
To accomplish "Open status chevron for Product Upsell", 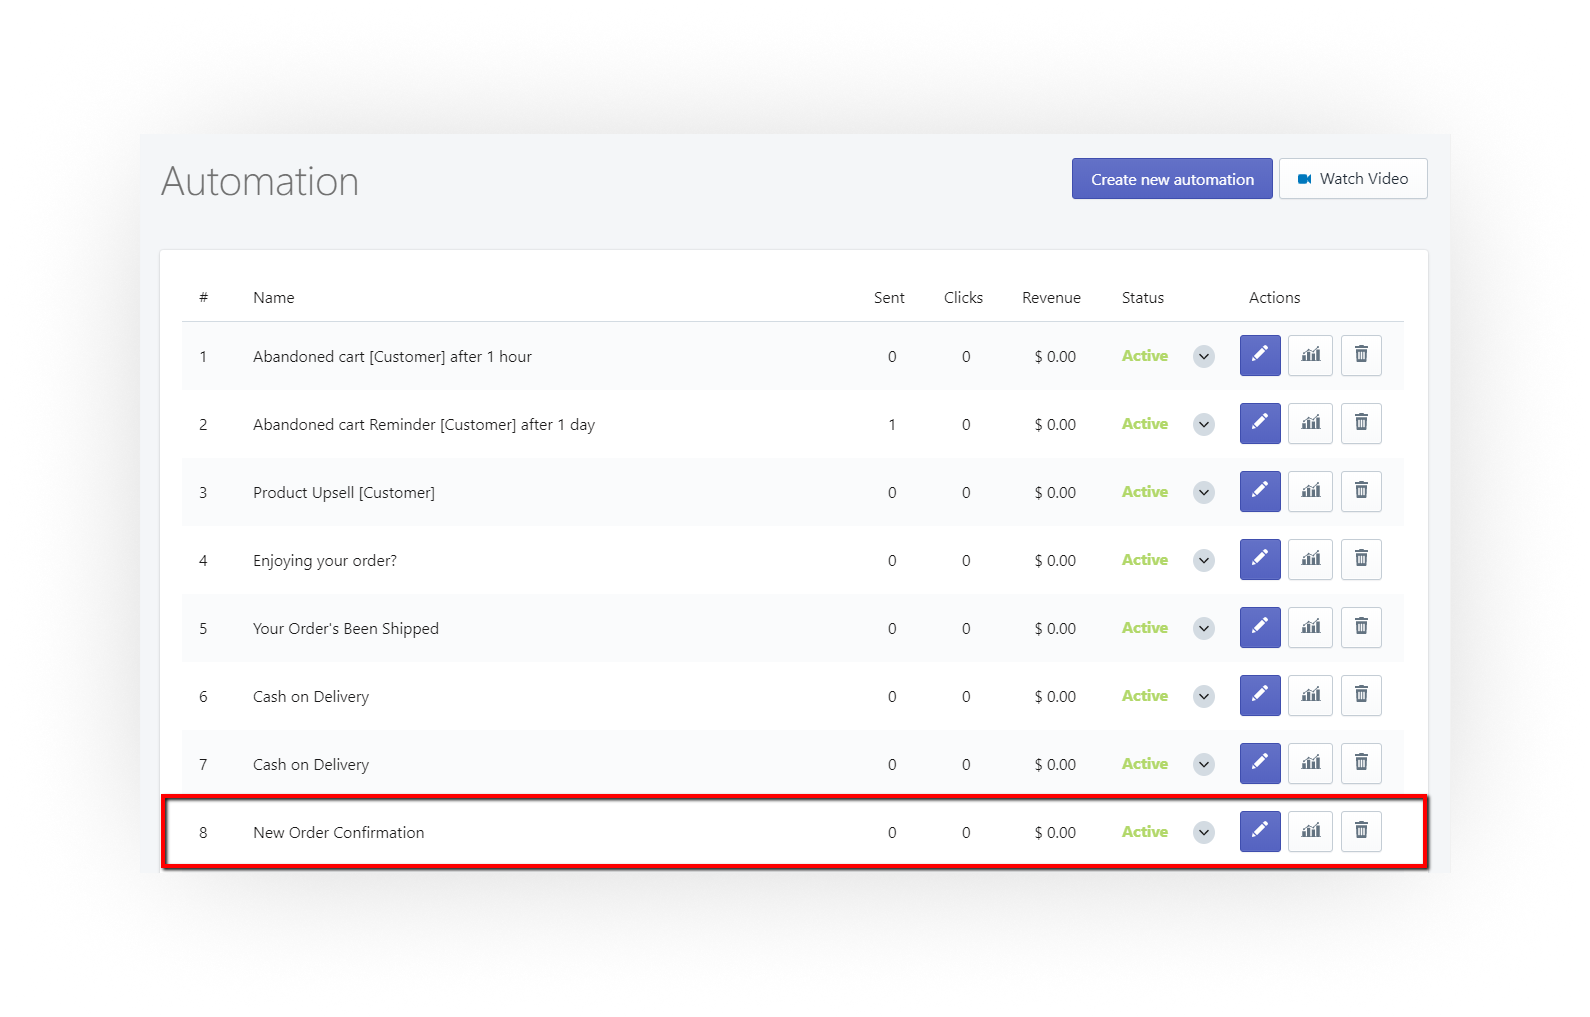I will point(1204,492).
